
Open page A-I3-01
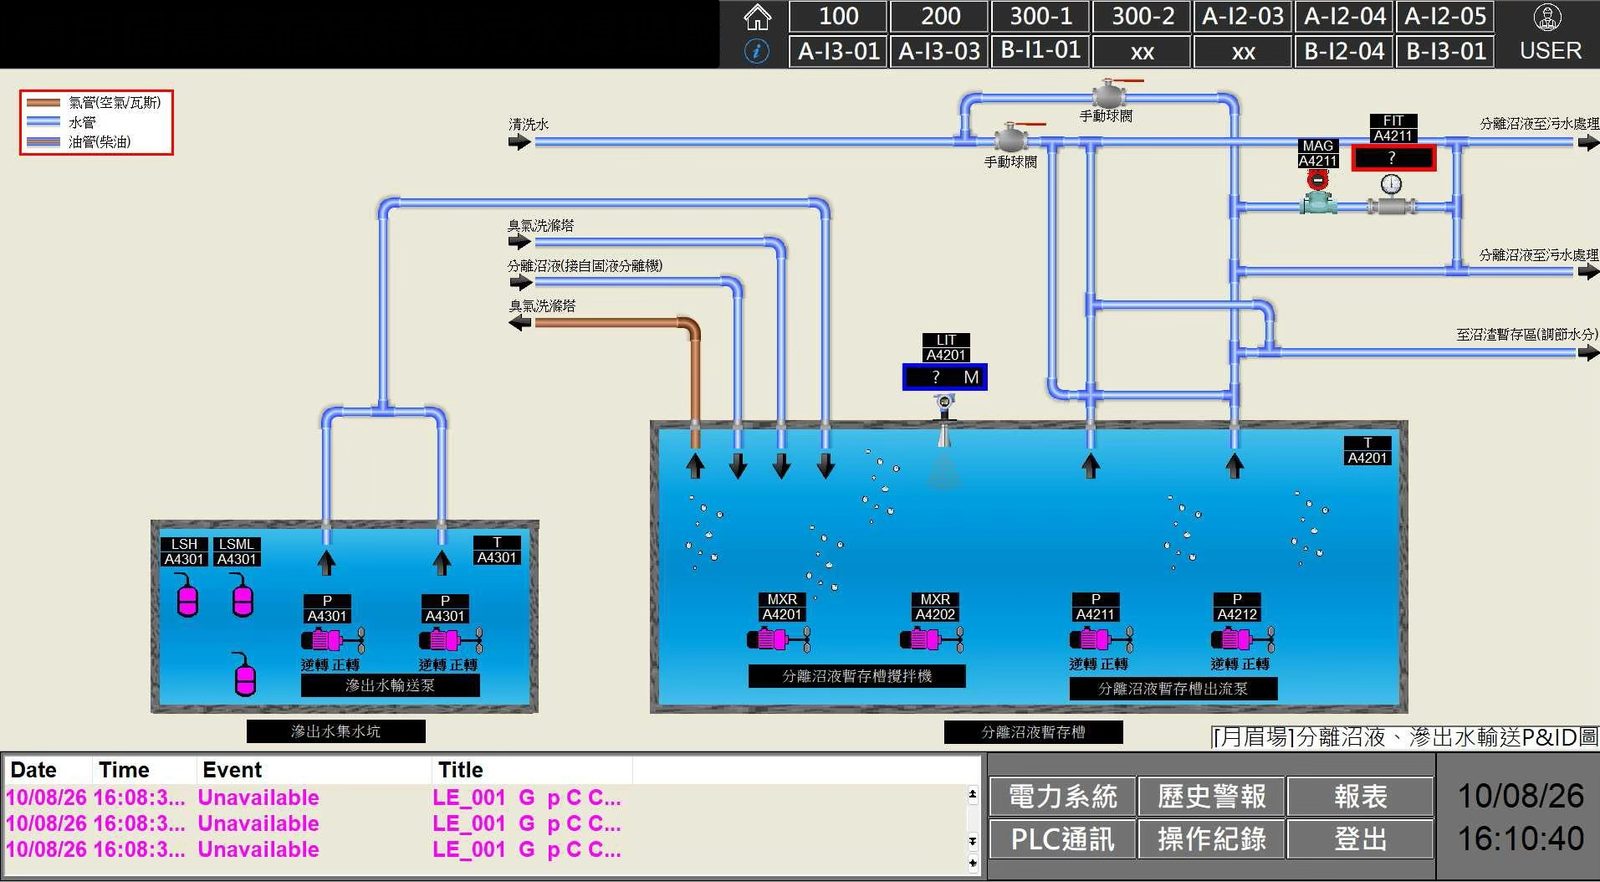coord(838,51)
